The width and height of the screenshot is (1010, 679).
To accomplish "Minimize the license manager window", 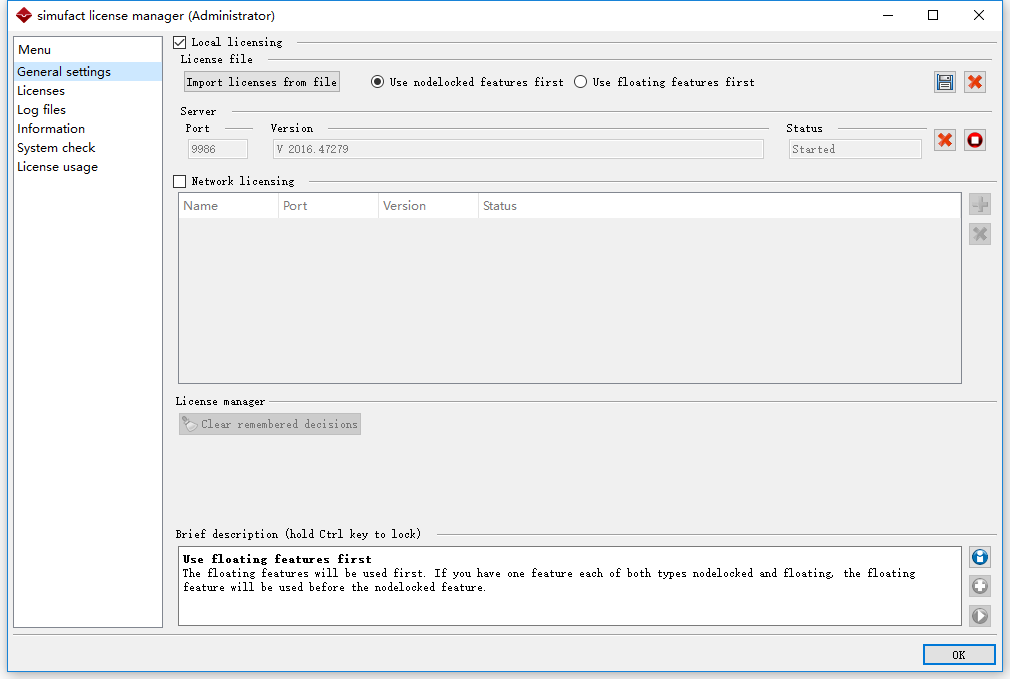I will point(888,15).
